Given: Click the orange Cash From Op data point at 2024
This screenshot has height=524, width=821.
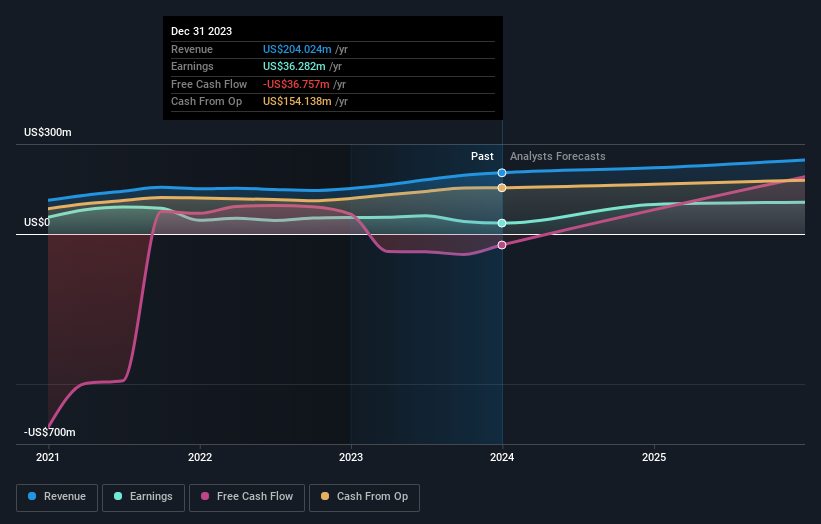Looking at the screenshot, I should click(x=502, y=188).
